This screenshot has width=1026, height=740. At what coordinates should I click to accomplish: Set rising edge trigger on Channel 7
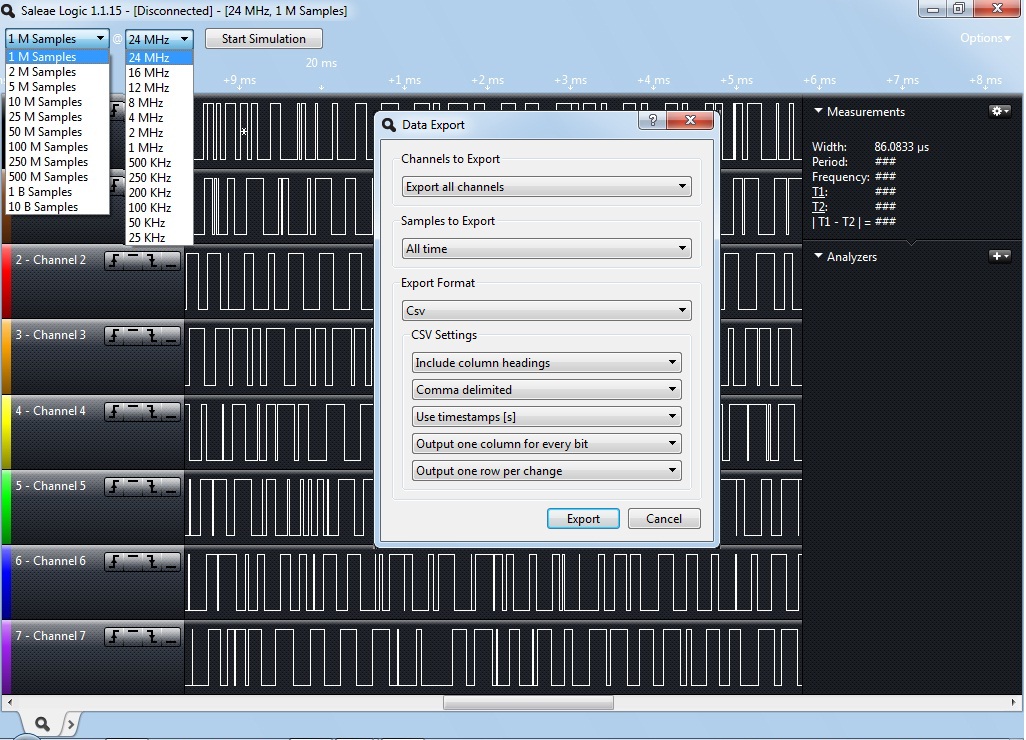(115, 637)
